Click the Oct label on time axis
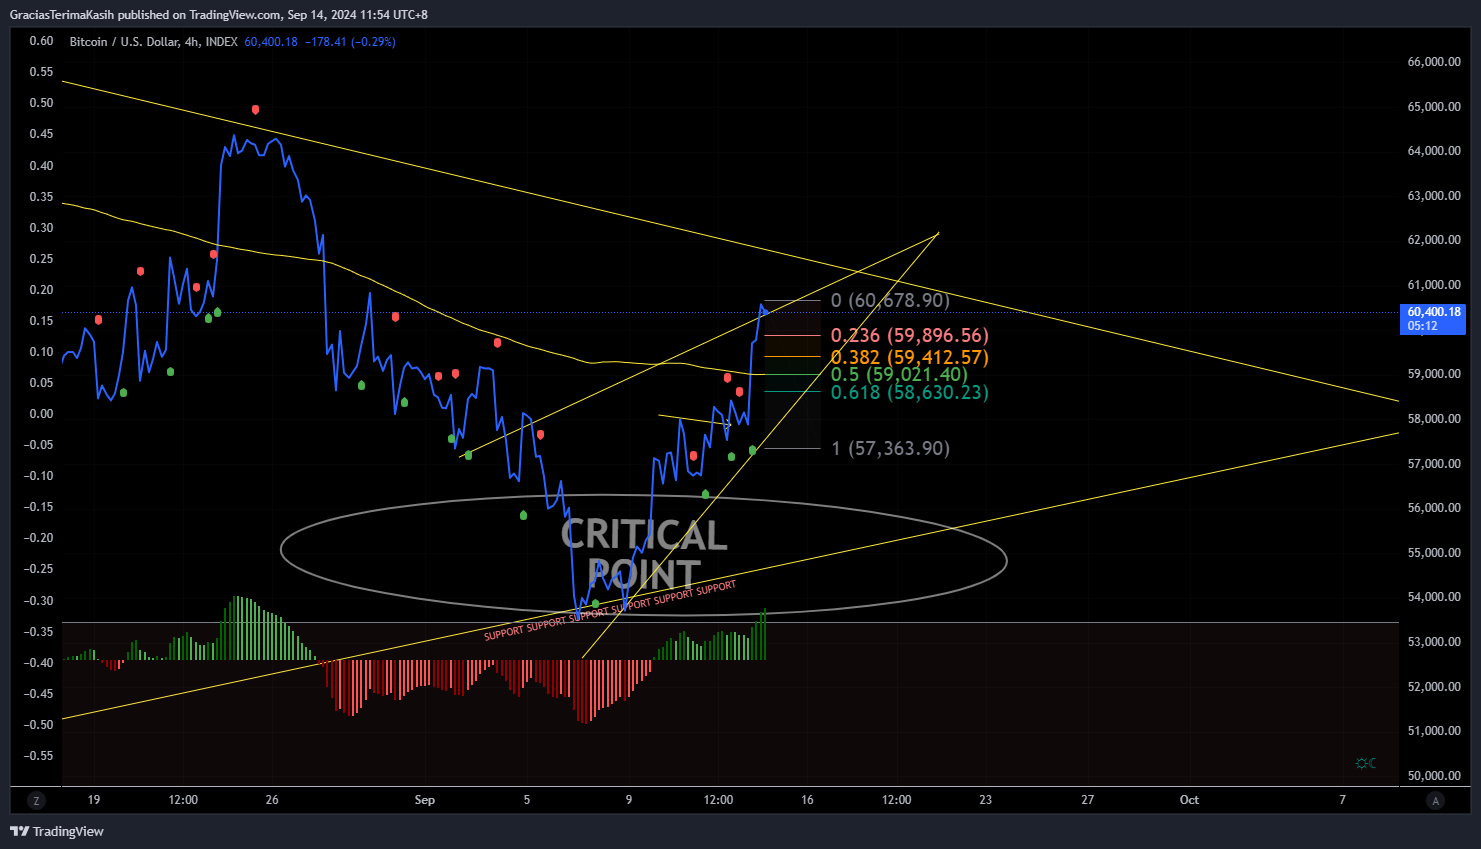The image size is (1481, 849). tap(1189, 800)
